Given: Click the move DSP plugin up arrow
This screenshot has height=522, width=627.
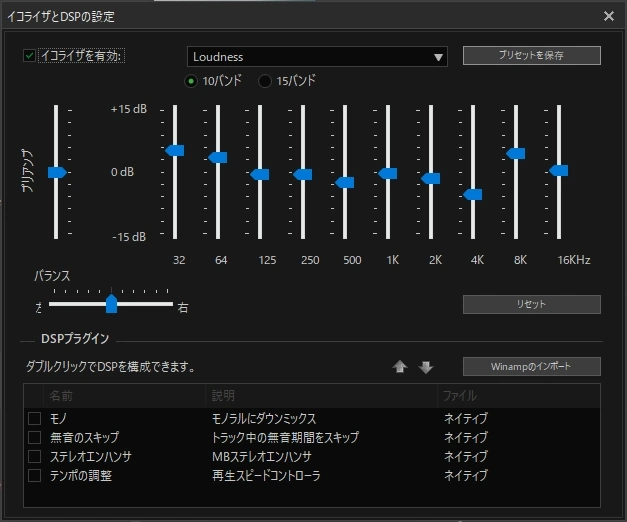Looking at the screenshot, I should (399, 366).
